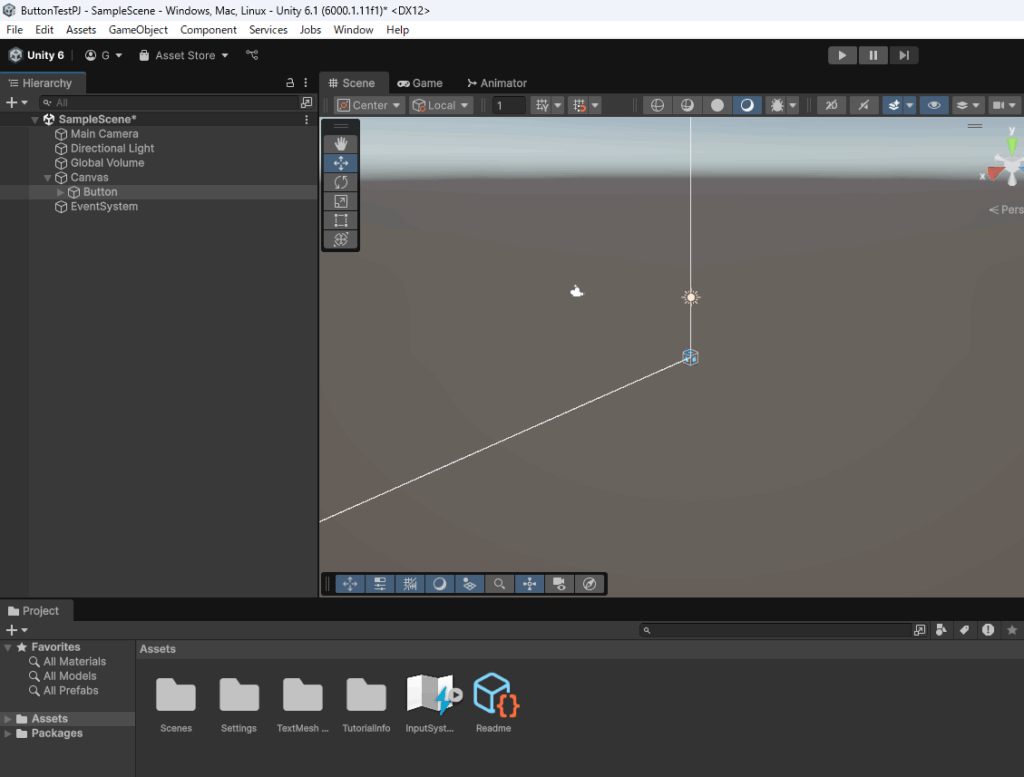Viewport: 1024px width, 777px height.
Task: Toggle the Grid and Snap overlay button
Action: [410, 584]
